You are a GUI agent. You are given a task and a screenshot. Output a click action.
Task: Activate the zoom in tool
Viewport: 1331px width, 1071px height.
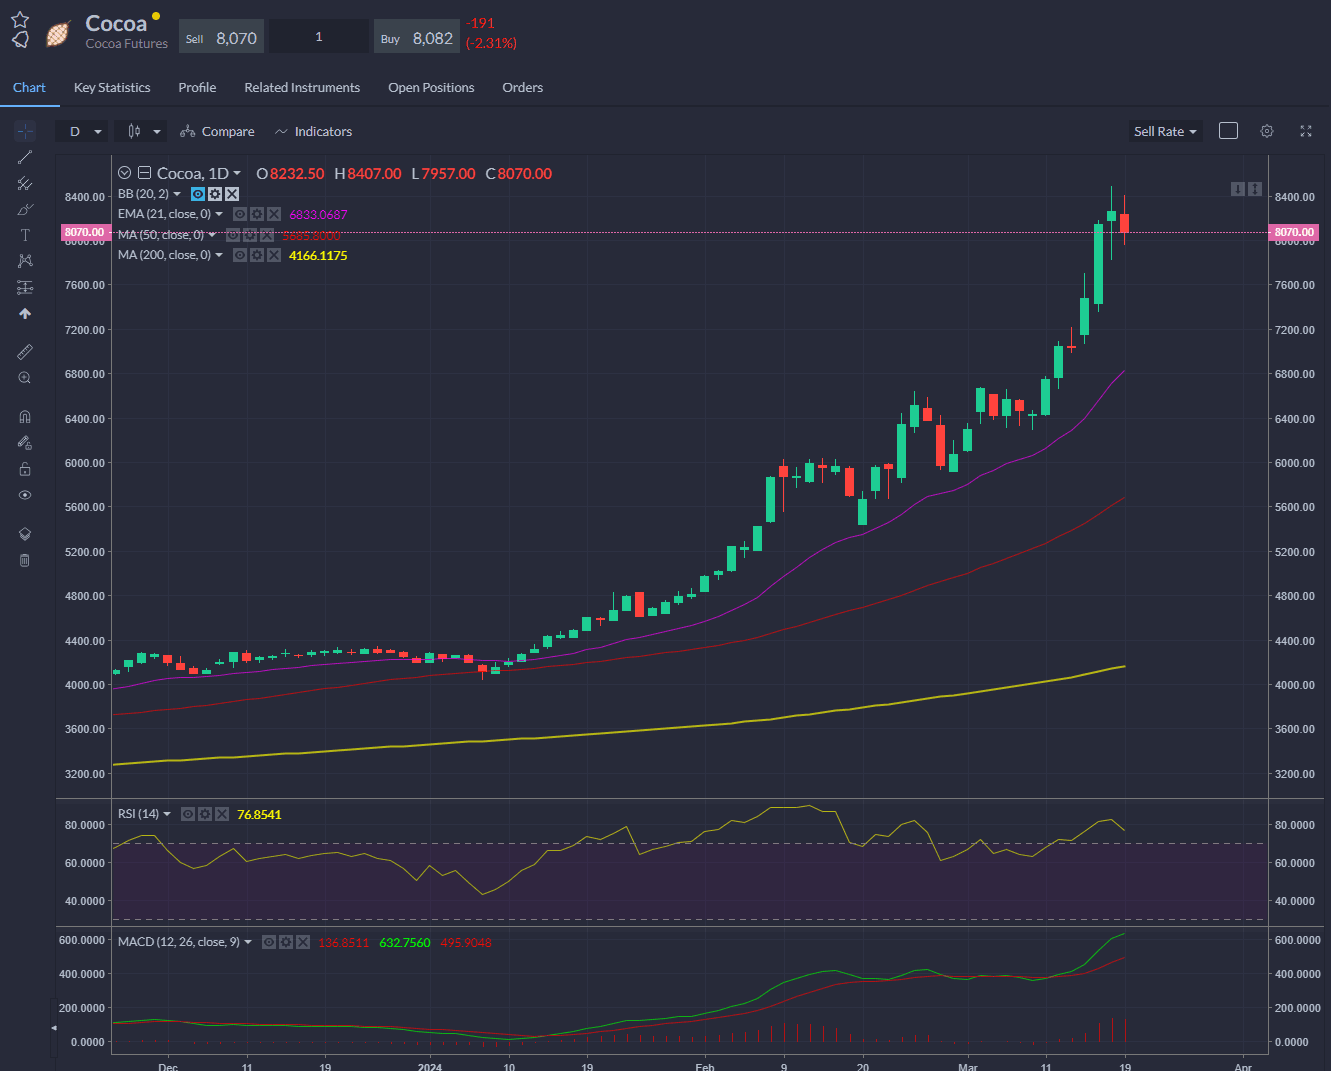point(25,378)
